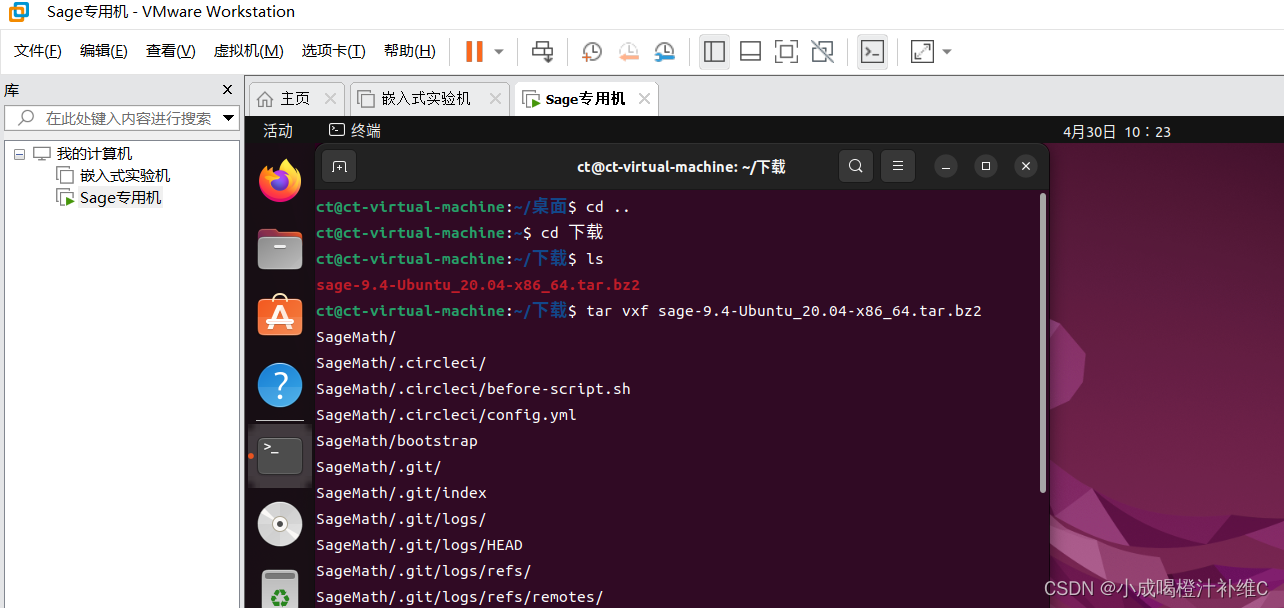Toggle the library sidebar view
The image size is (1284, 608).
(714, 51)
